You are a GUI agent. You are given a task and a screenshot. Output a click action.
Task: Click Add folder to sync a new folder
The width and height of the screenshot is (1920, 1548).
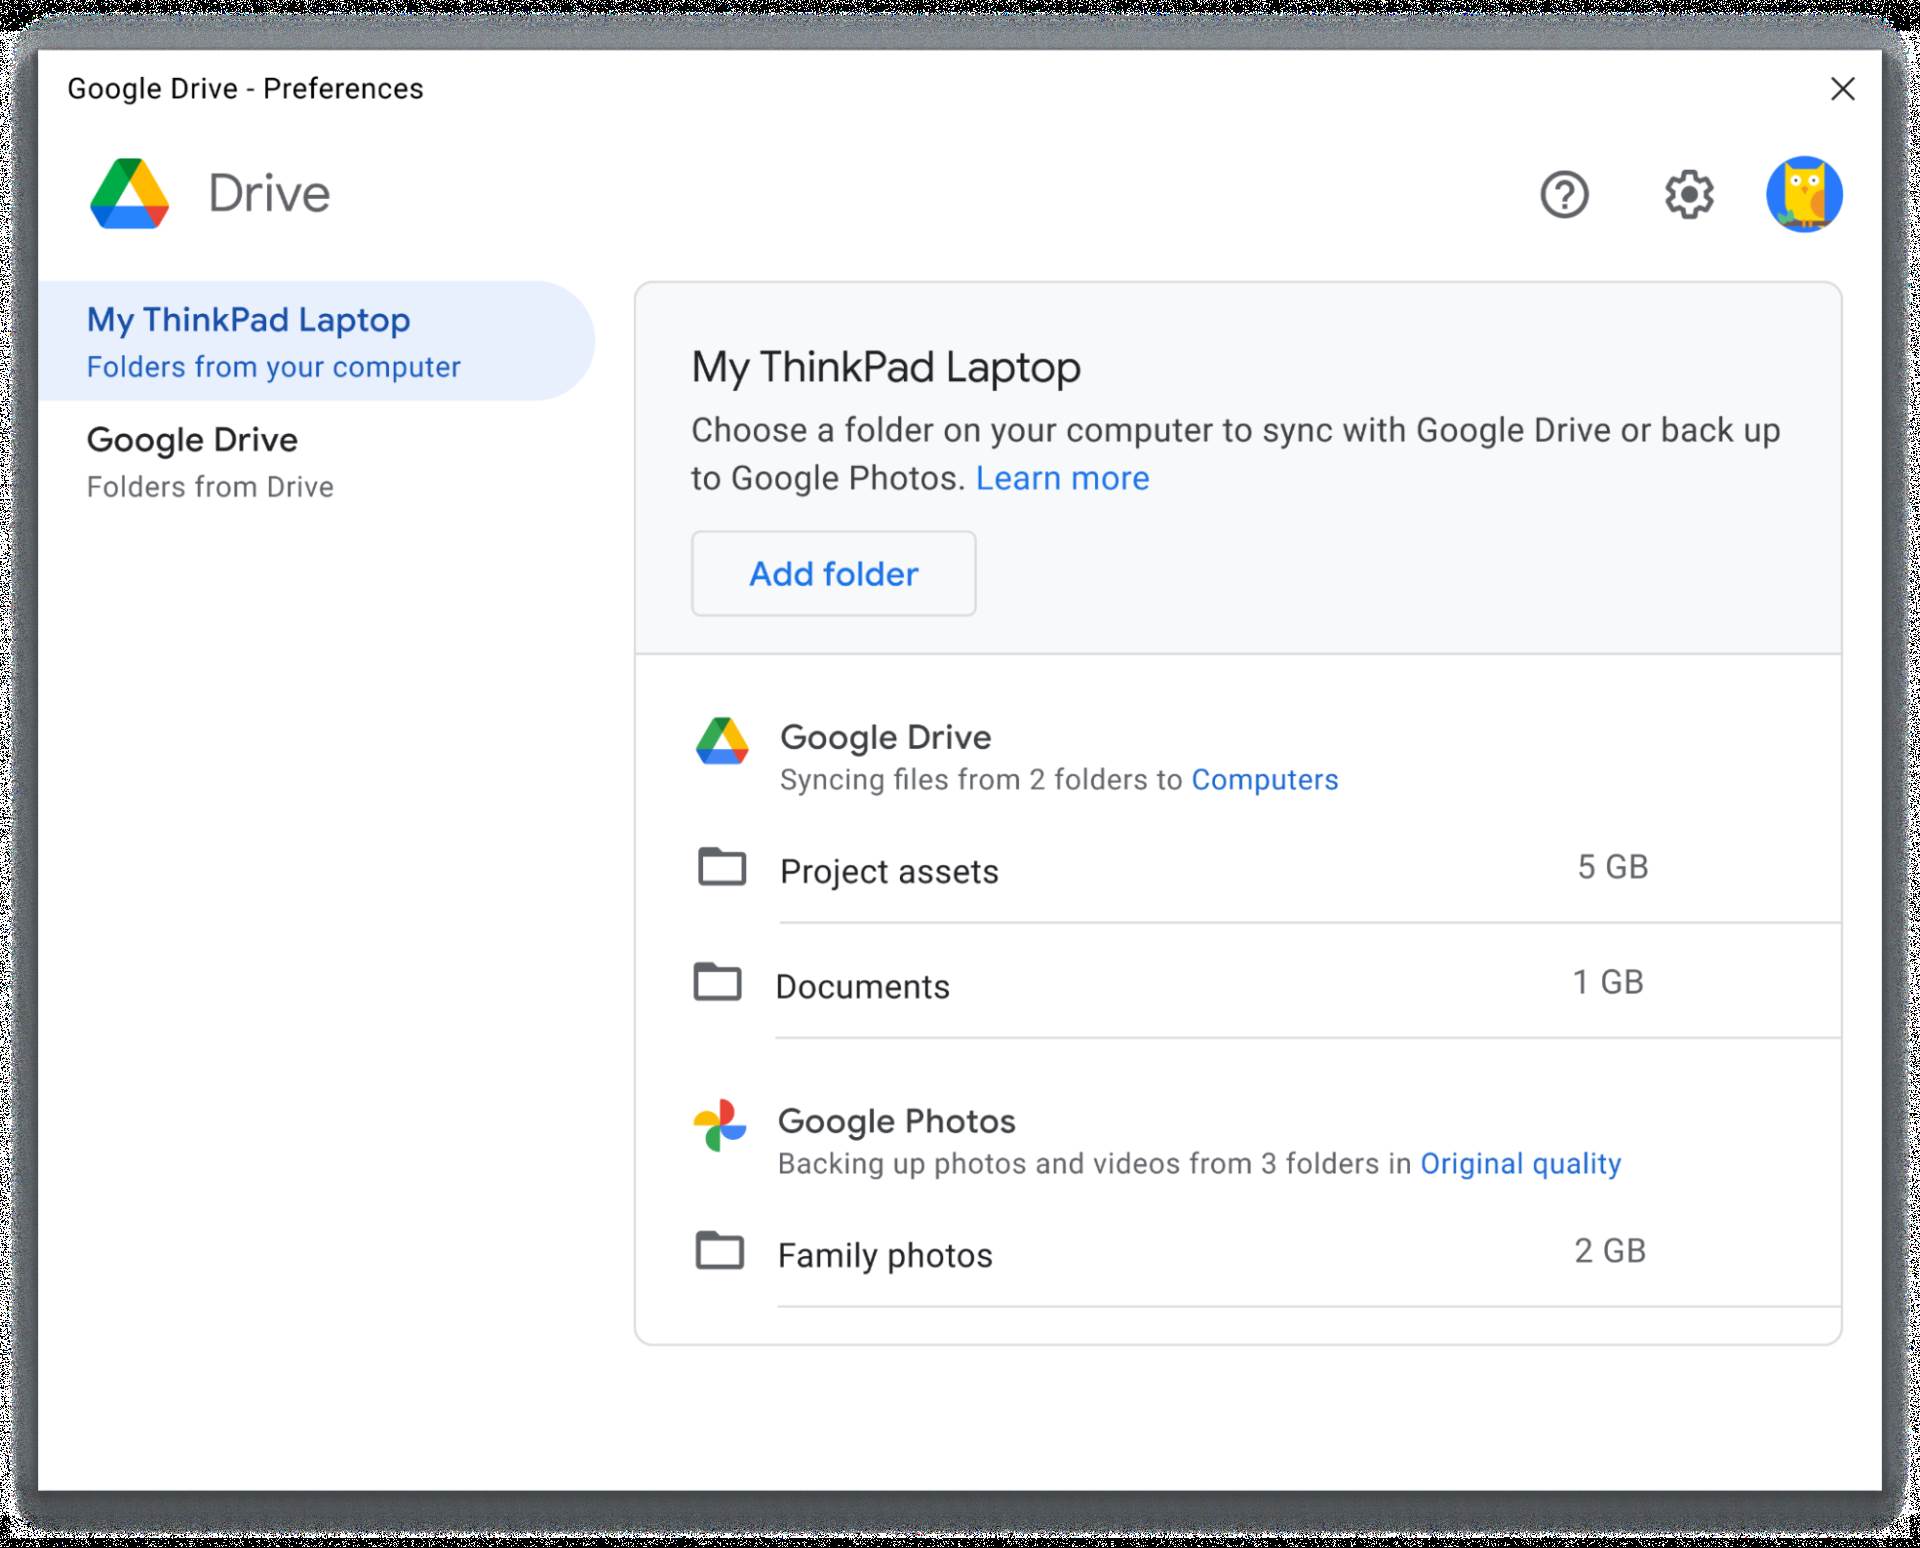click(x=833, y=573)
